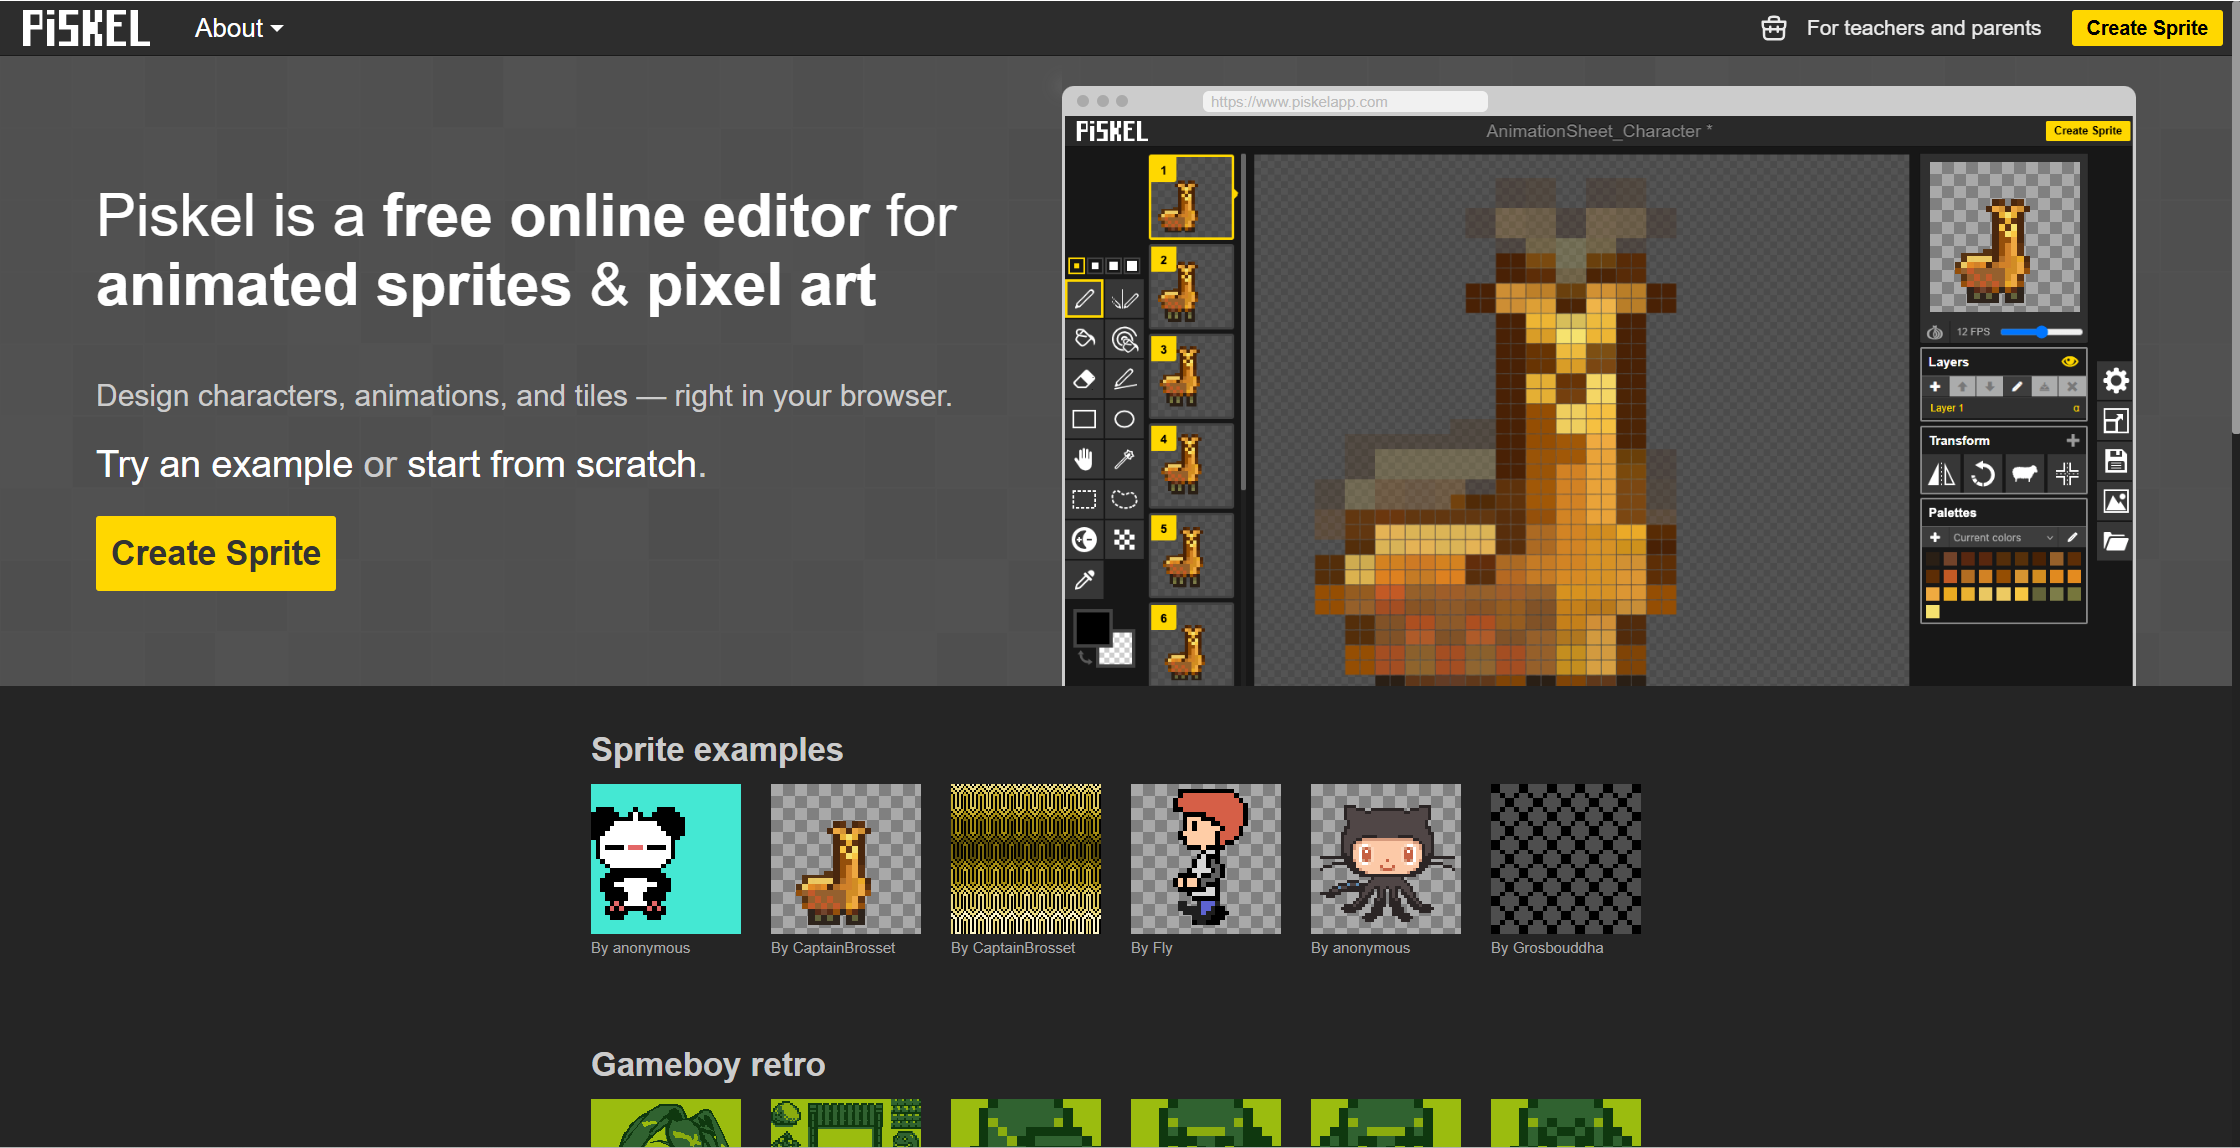Select the largest pen size option
The width and height of the screenshot is (2240, 1148).
click(x=1132, y=266)
